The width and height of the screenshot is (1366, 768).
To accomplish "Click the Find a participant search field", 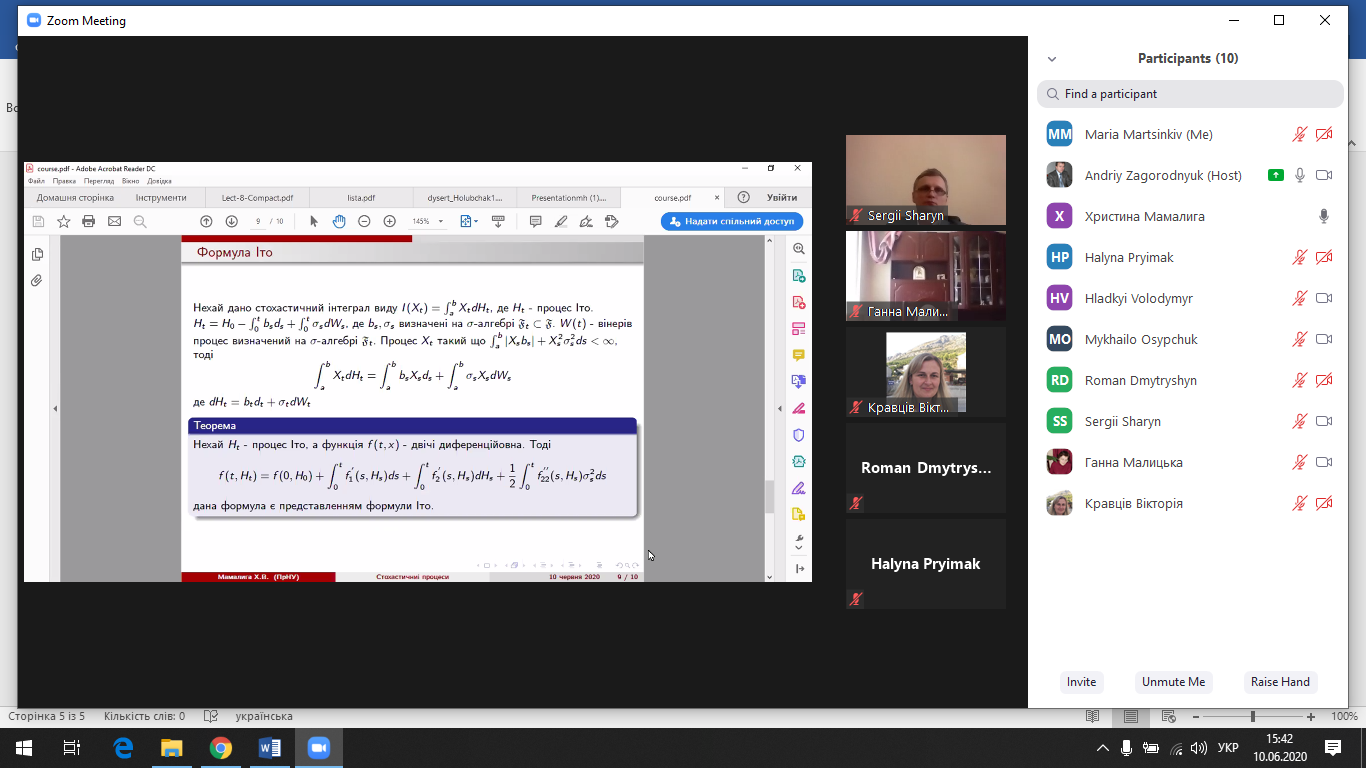I will tap(1190, 94).
